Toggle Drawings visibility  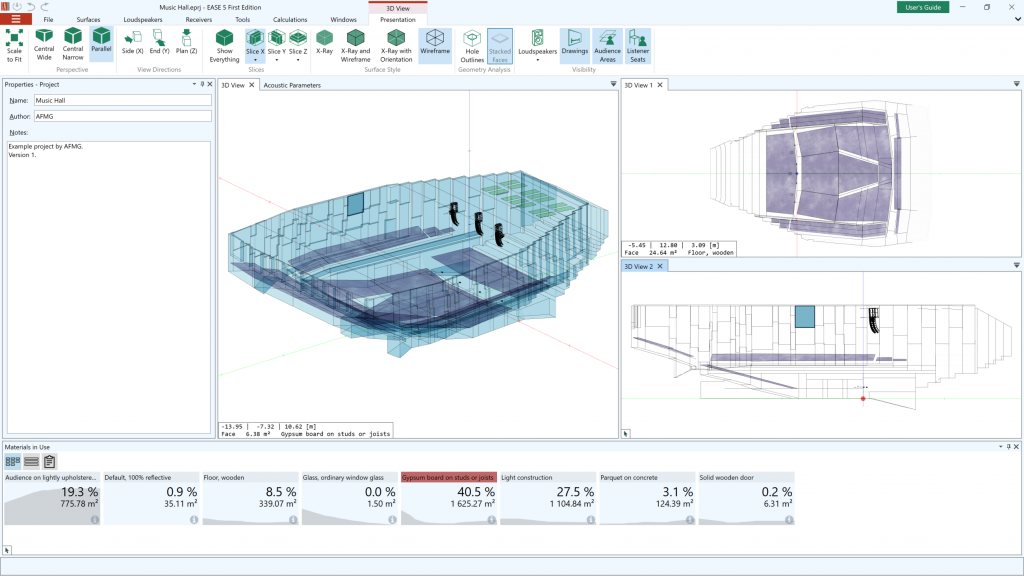pyautogui.click(x=575, y=42)
